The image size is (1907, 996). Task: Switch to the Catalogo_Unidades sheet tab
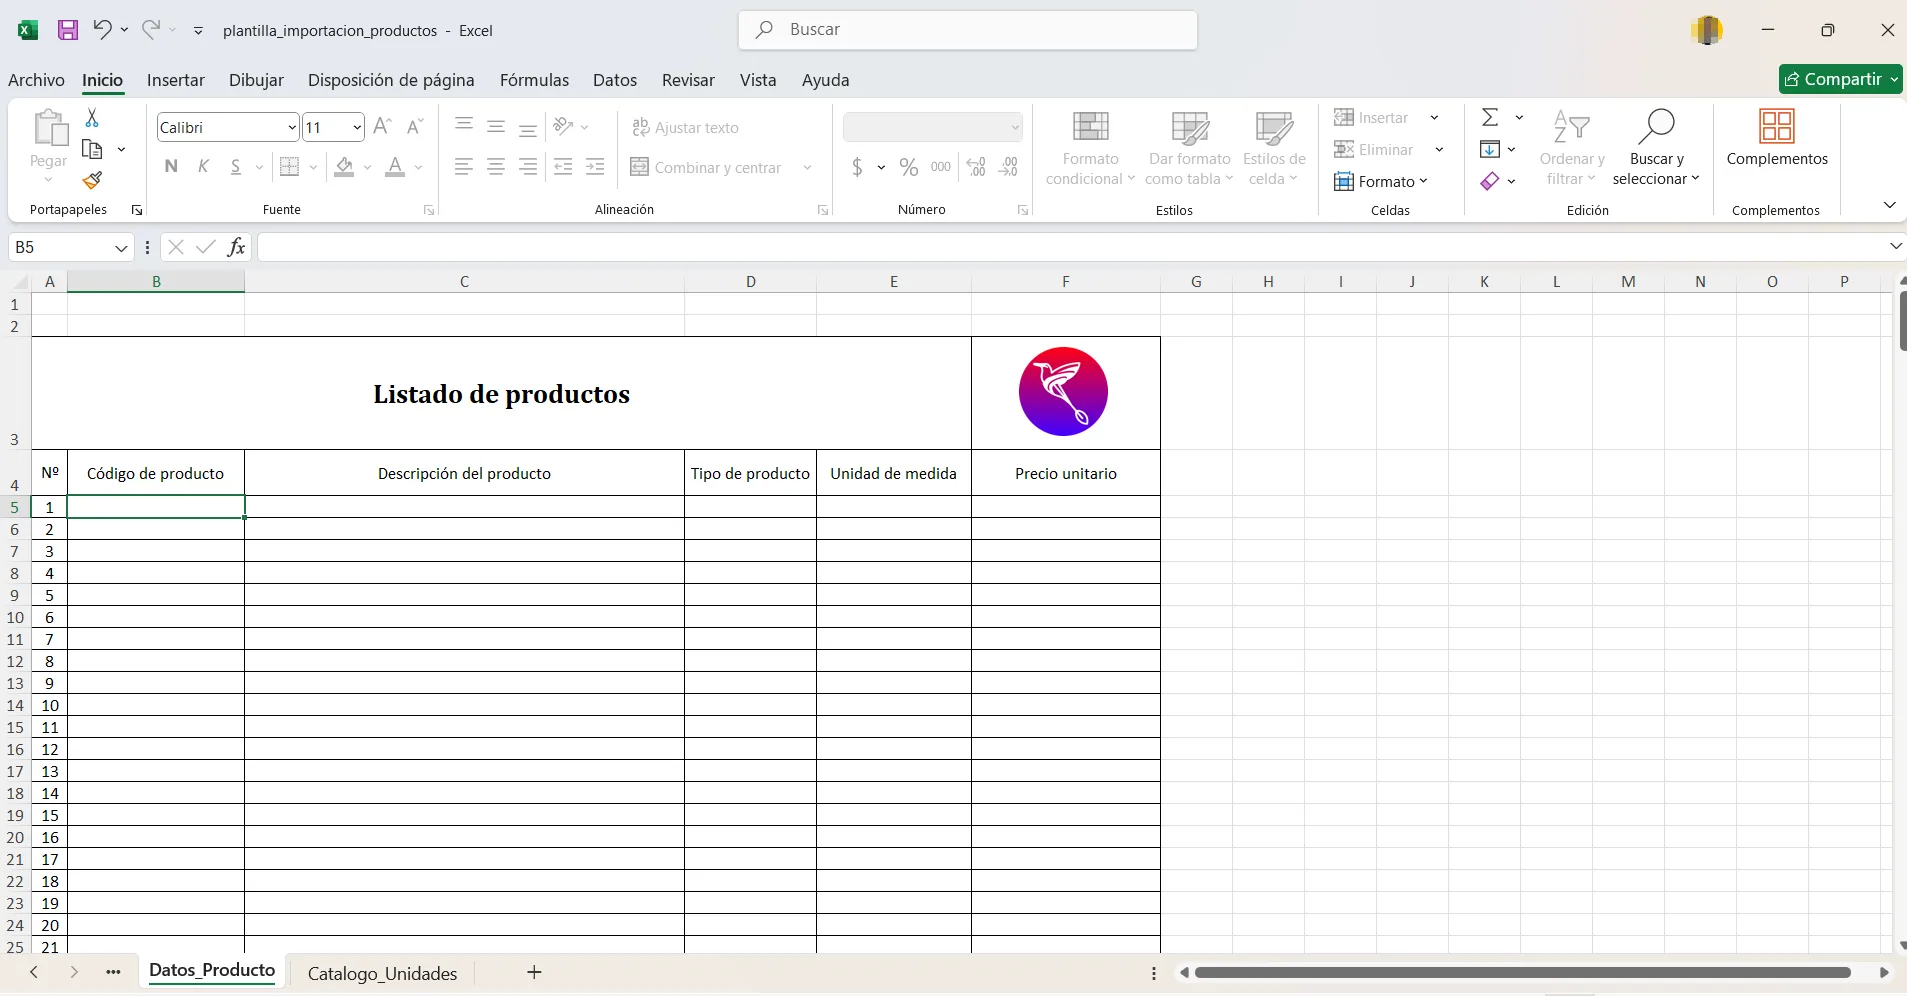tap(382, 973)
